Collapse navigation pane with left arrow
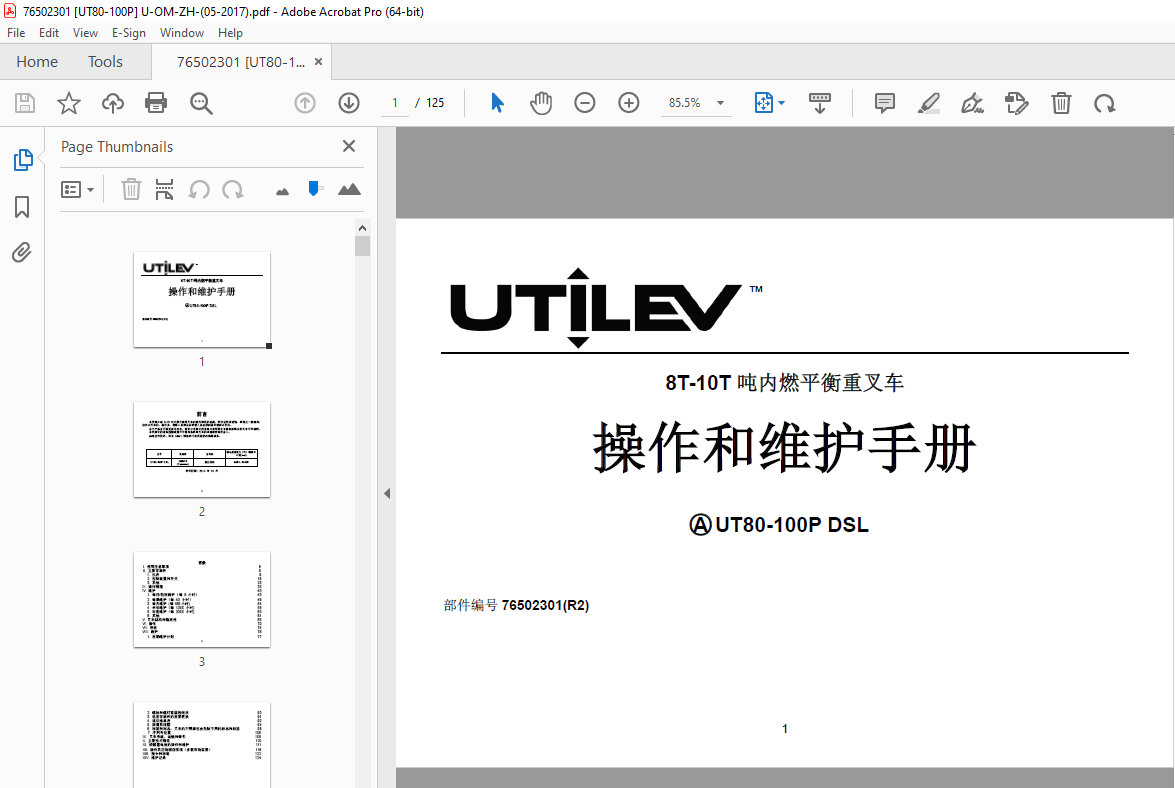1175x788 pixels. 387,494
